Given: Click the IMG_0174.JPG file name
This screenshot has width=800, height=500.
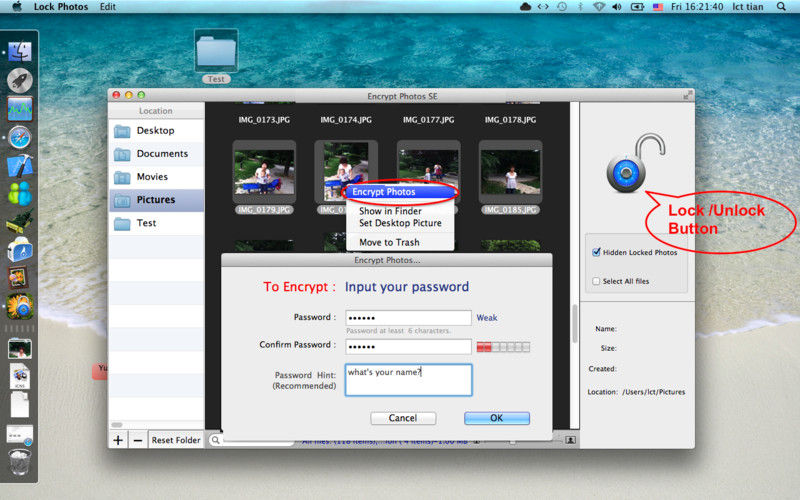Looking at the screenshot, I should pos(346,120).
